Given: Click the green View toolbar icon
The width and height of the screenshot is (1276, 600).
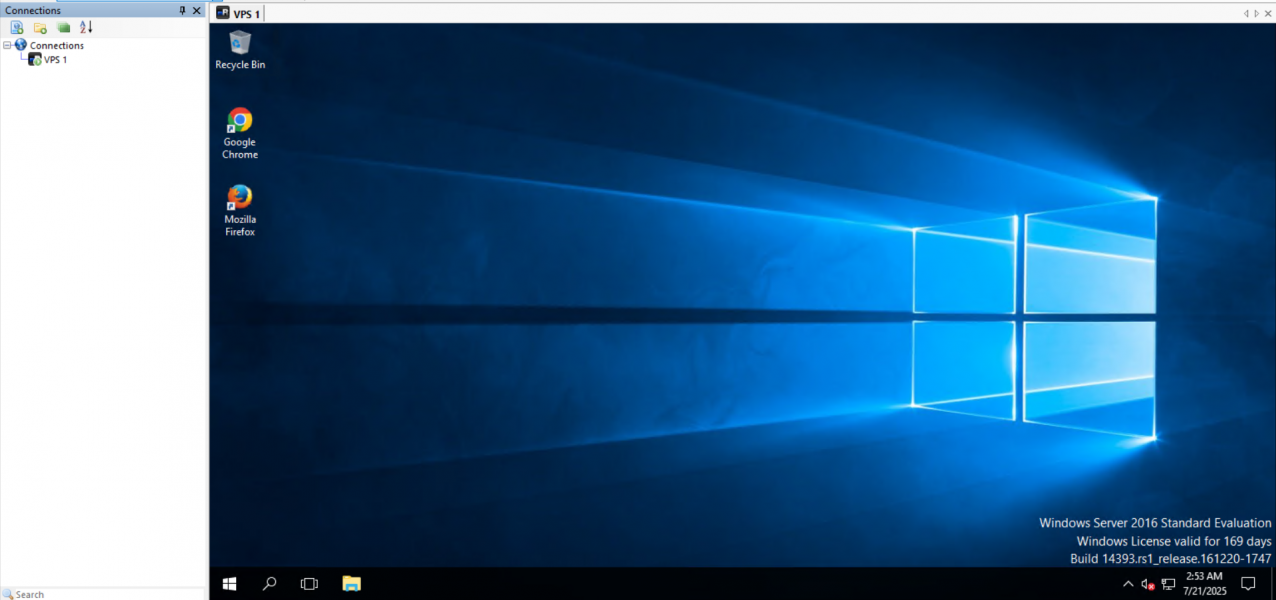Looking at the screenshot, I should pos(63,27).
